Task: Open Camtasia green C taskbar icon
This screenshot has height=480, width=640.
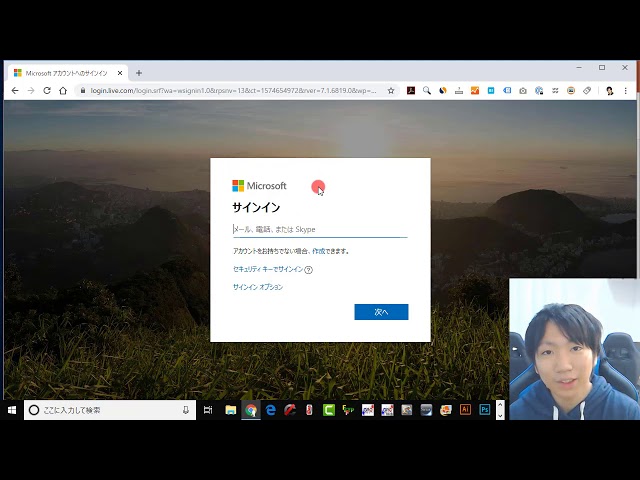Action: coord(329,410)
